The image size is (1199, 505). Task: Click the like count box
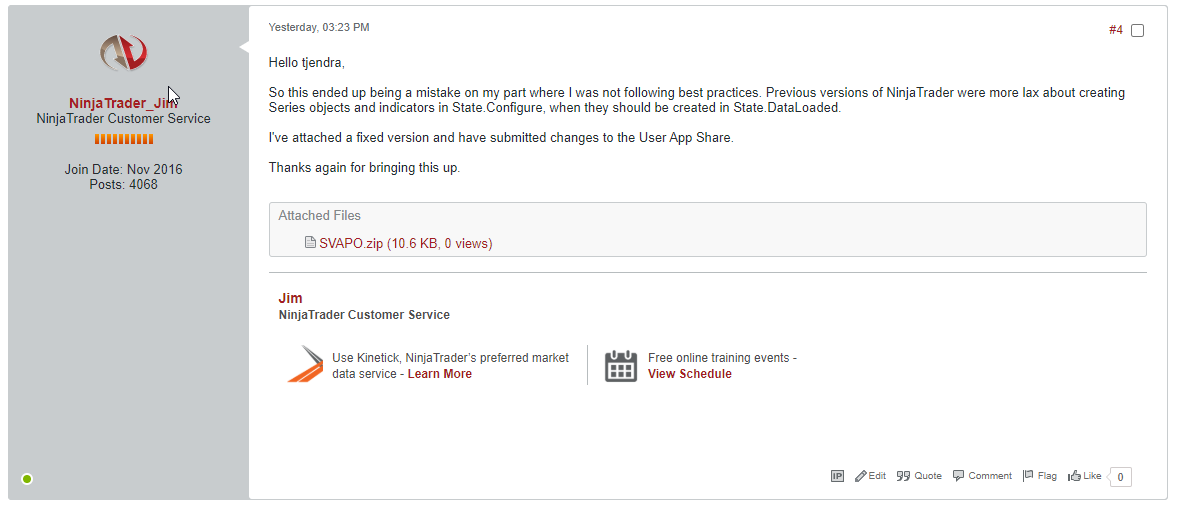pos(1120,477)
